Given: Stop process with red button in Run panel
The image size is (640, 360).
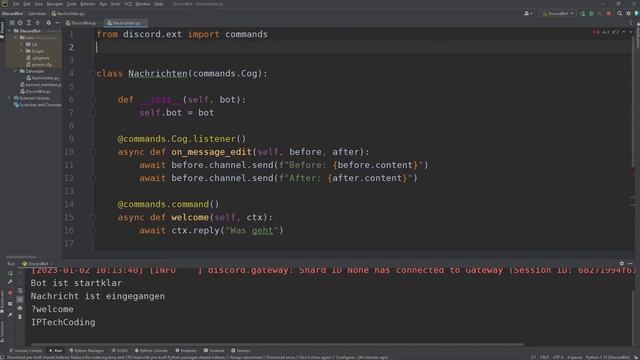Looking at the screenshot, I should tap(10, 292).
